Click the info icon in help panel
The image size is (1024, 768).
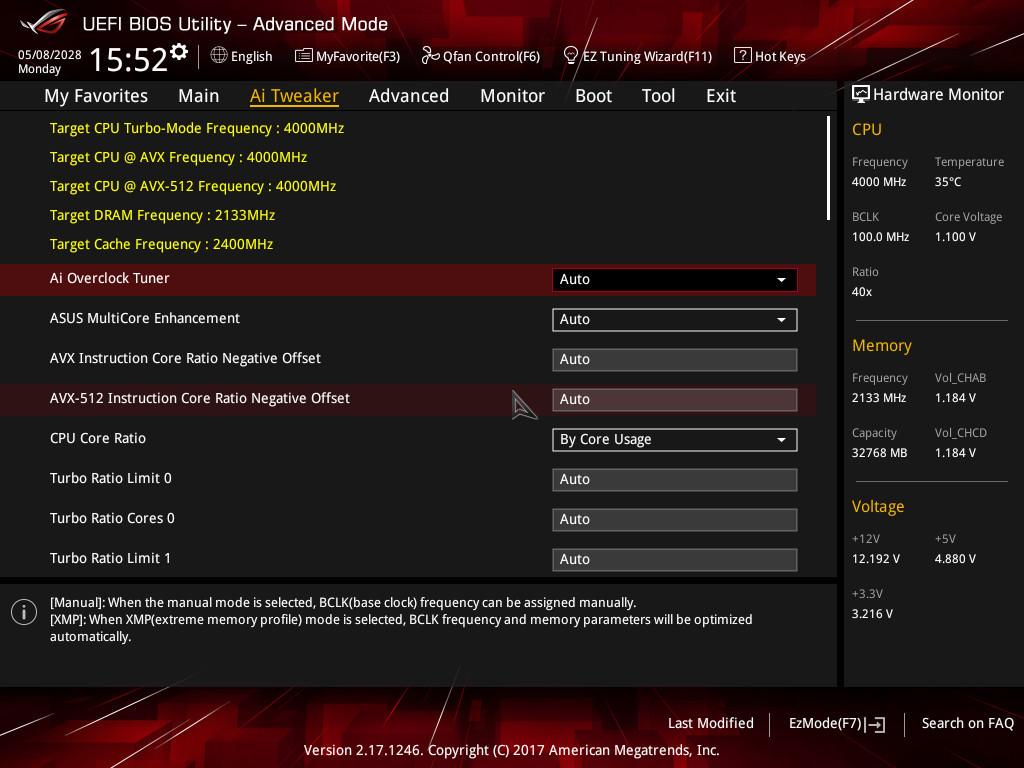[x=24, y=612]
